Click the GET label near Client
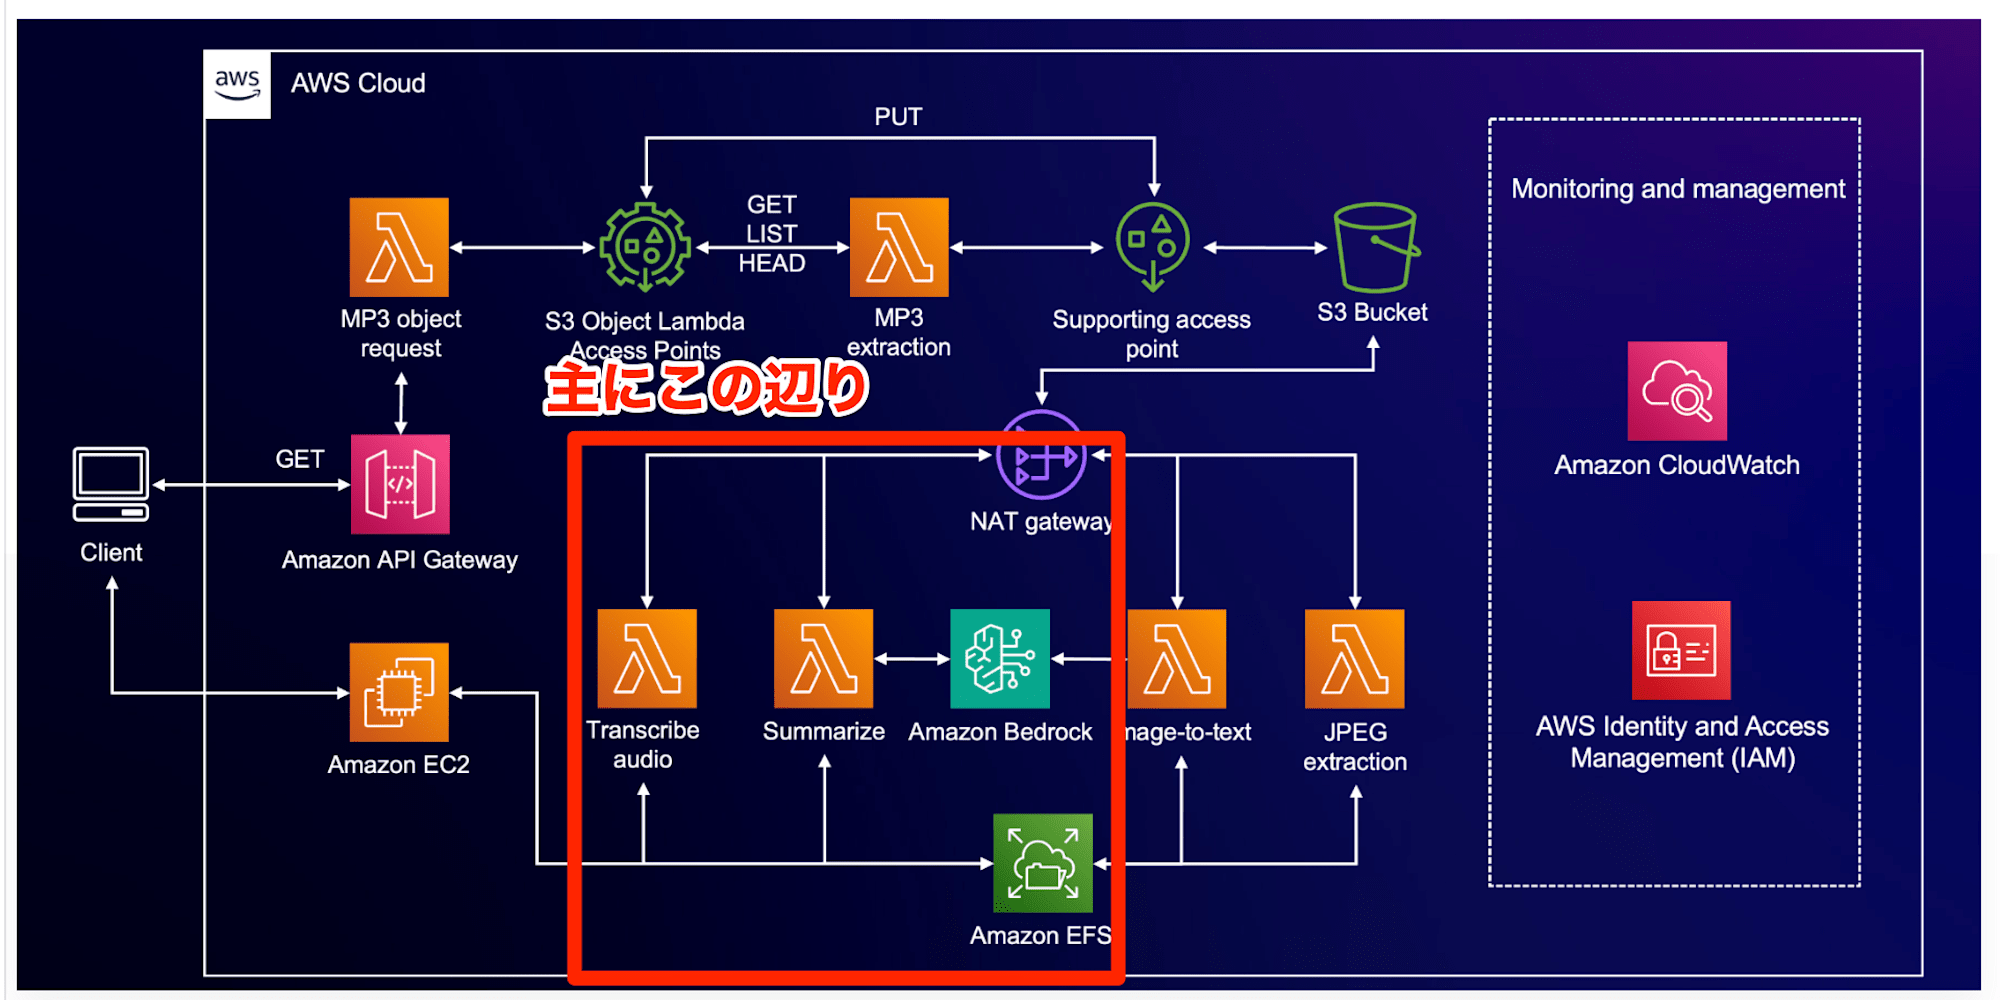The image size is (2000, 1000). point(300,459)
